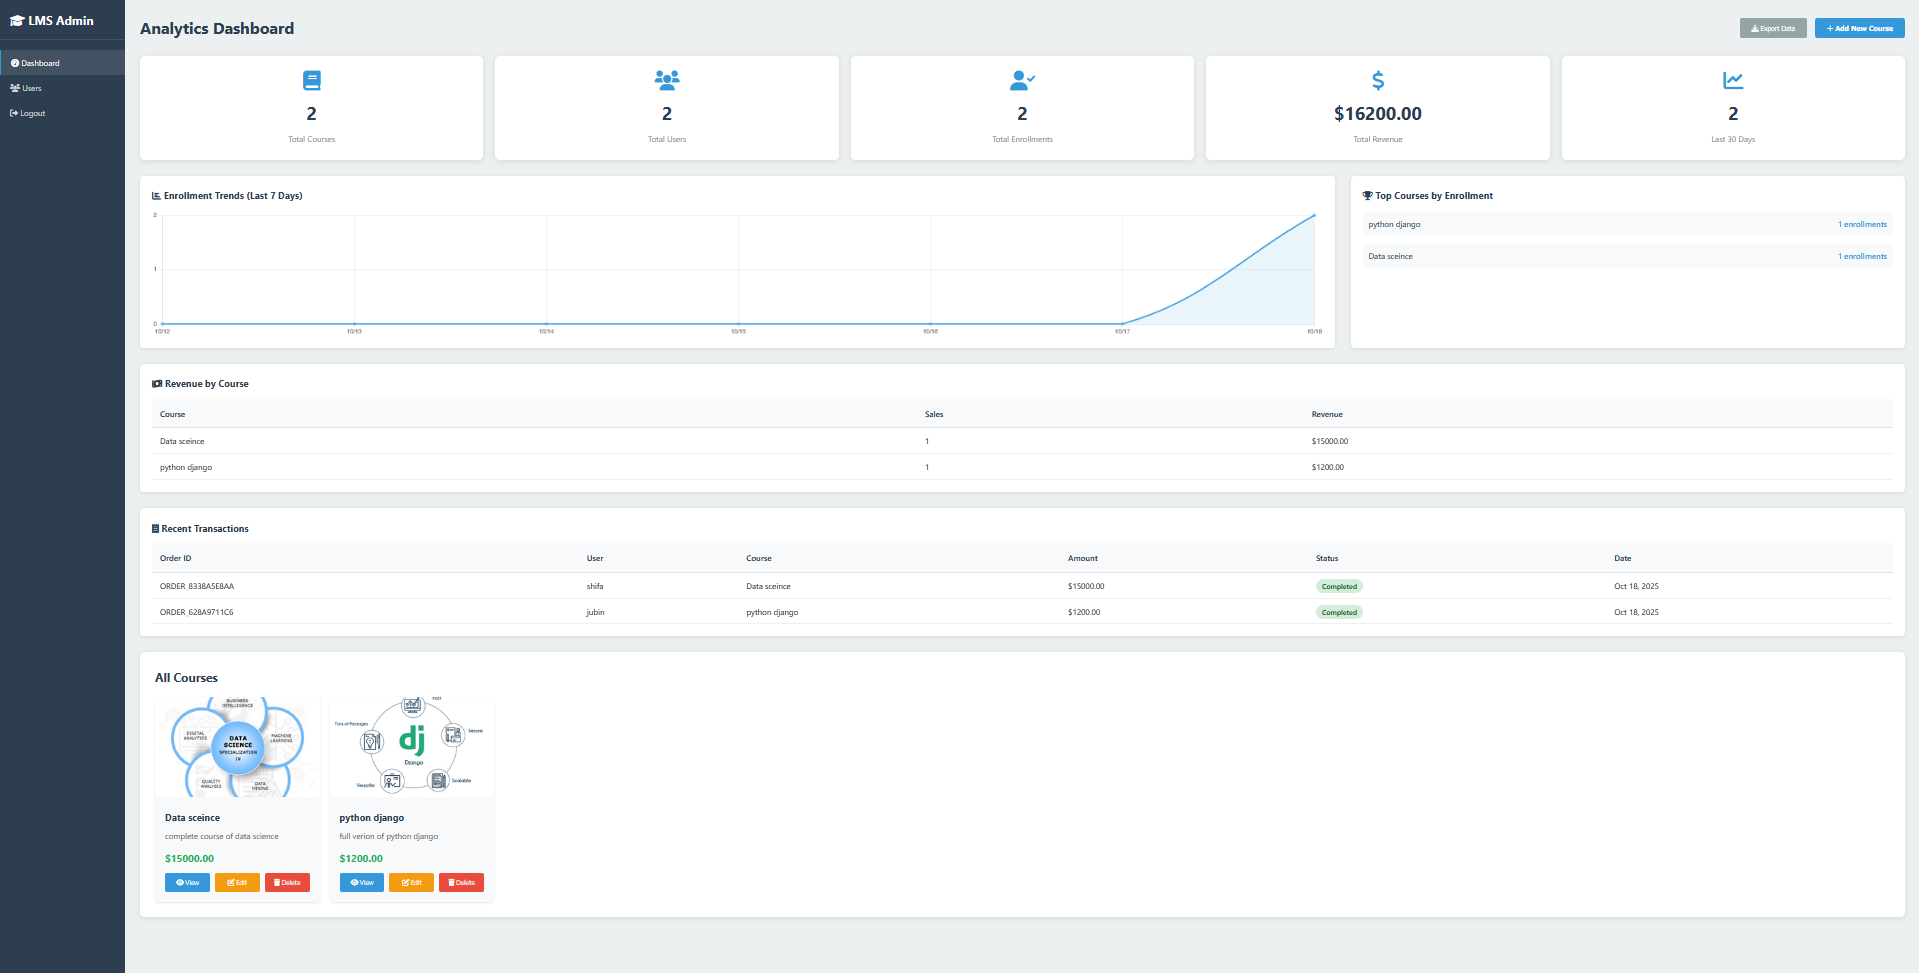Open the 1 enrollments link for python django
Image resolution: width=1919 pixels, height=973 pixels.
1861,224
